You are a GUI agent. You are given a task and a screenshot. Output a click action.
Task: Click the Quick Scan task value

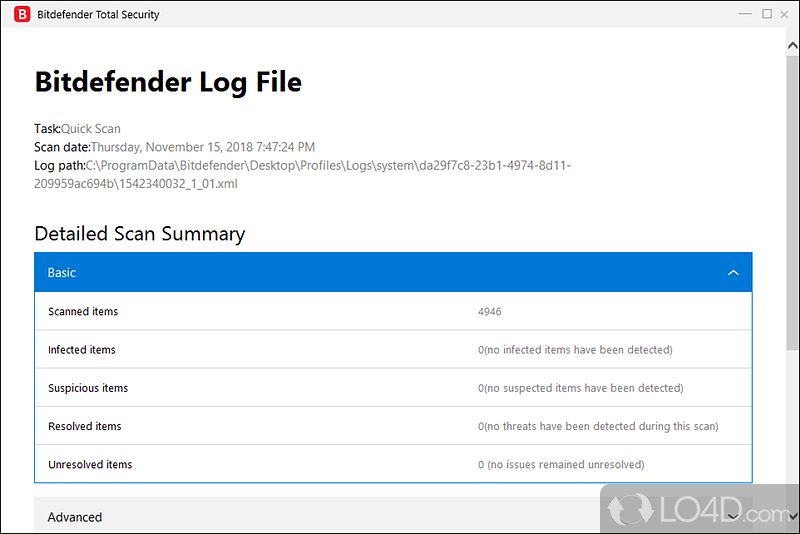tap(91, 129)
